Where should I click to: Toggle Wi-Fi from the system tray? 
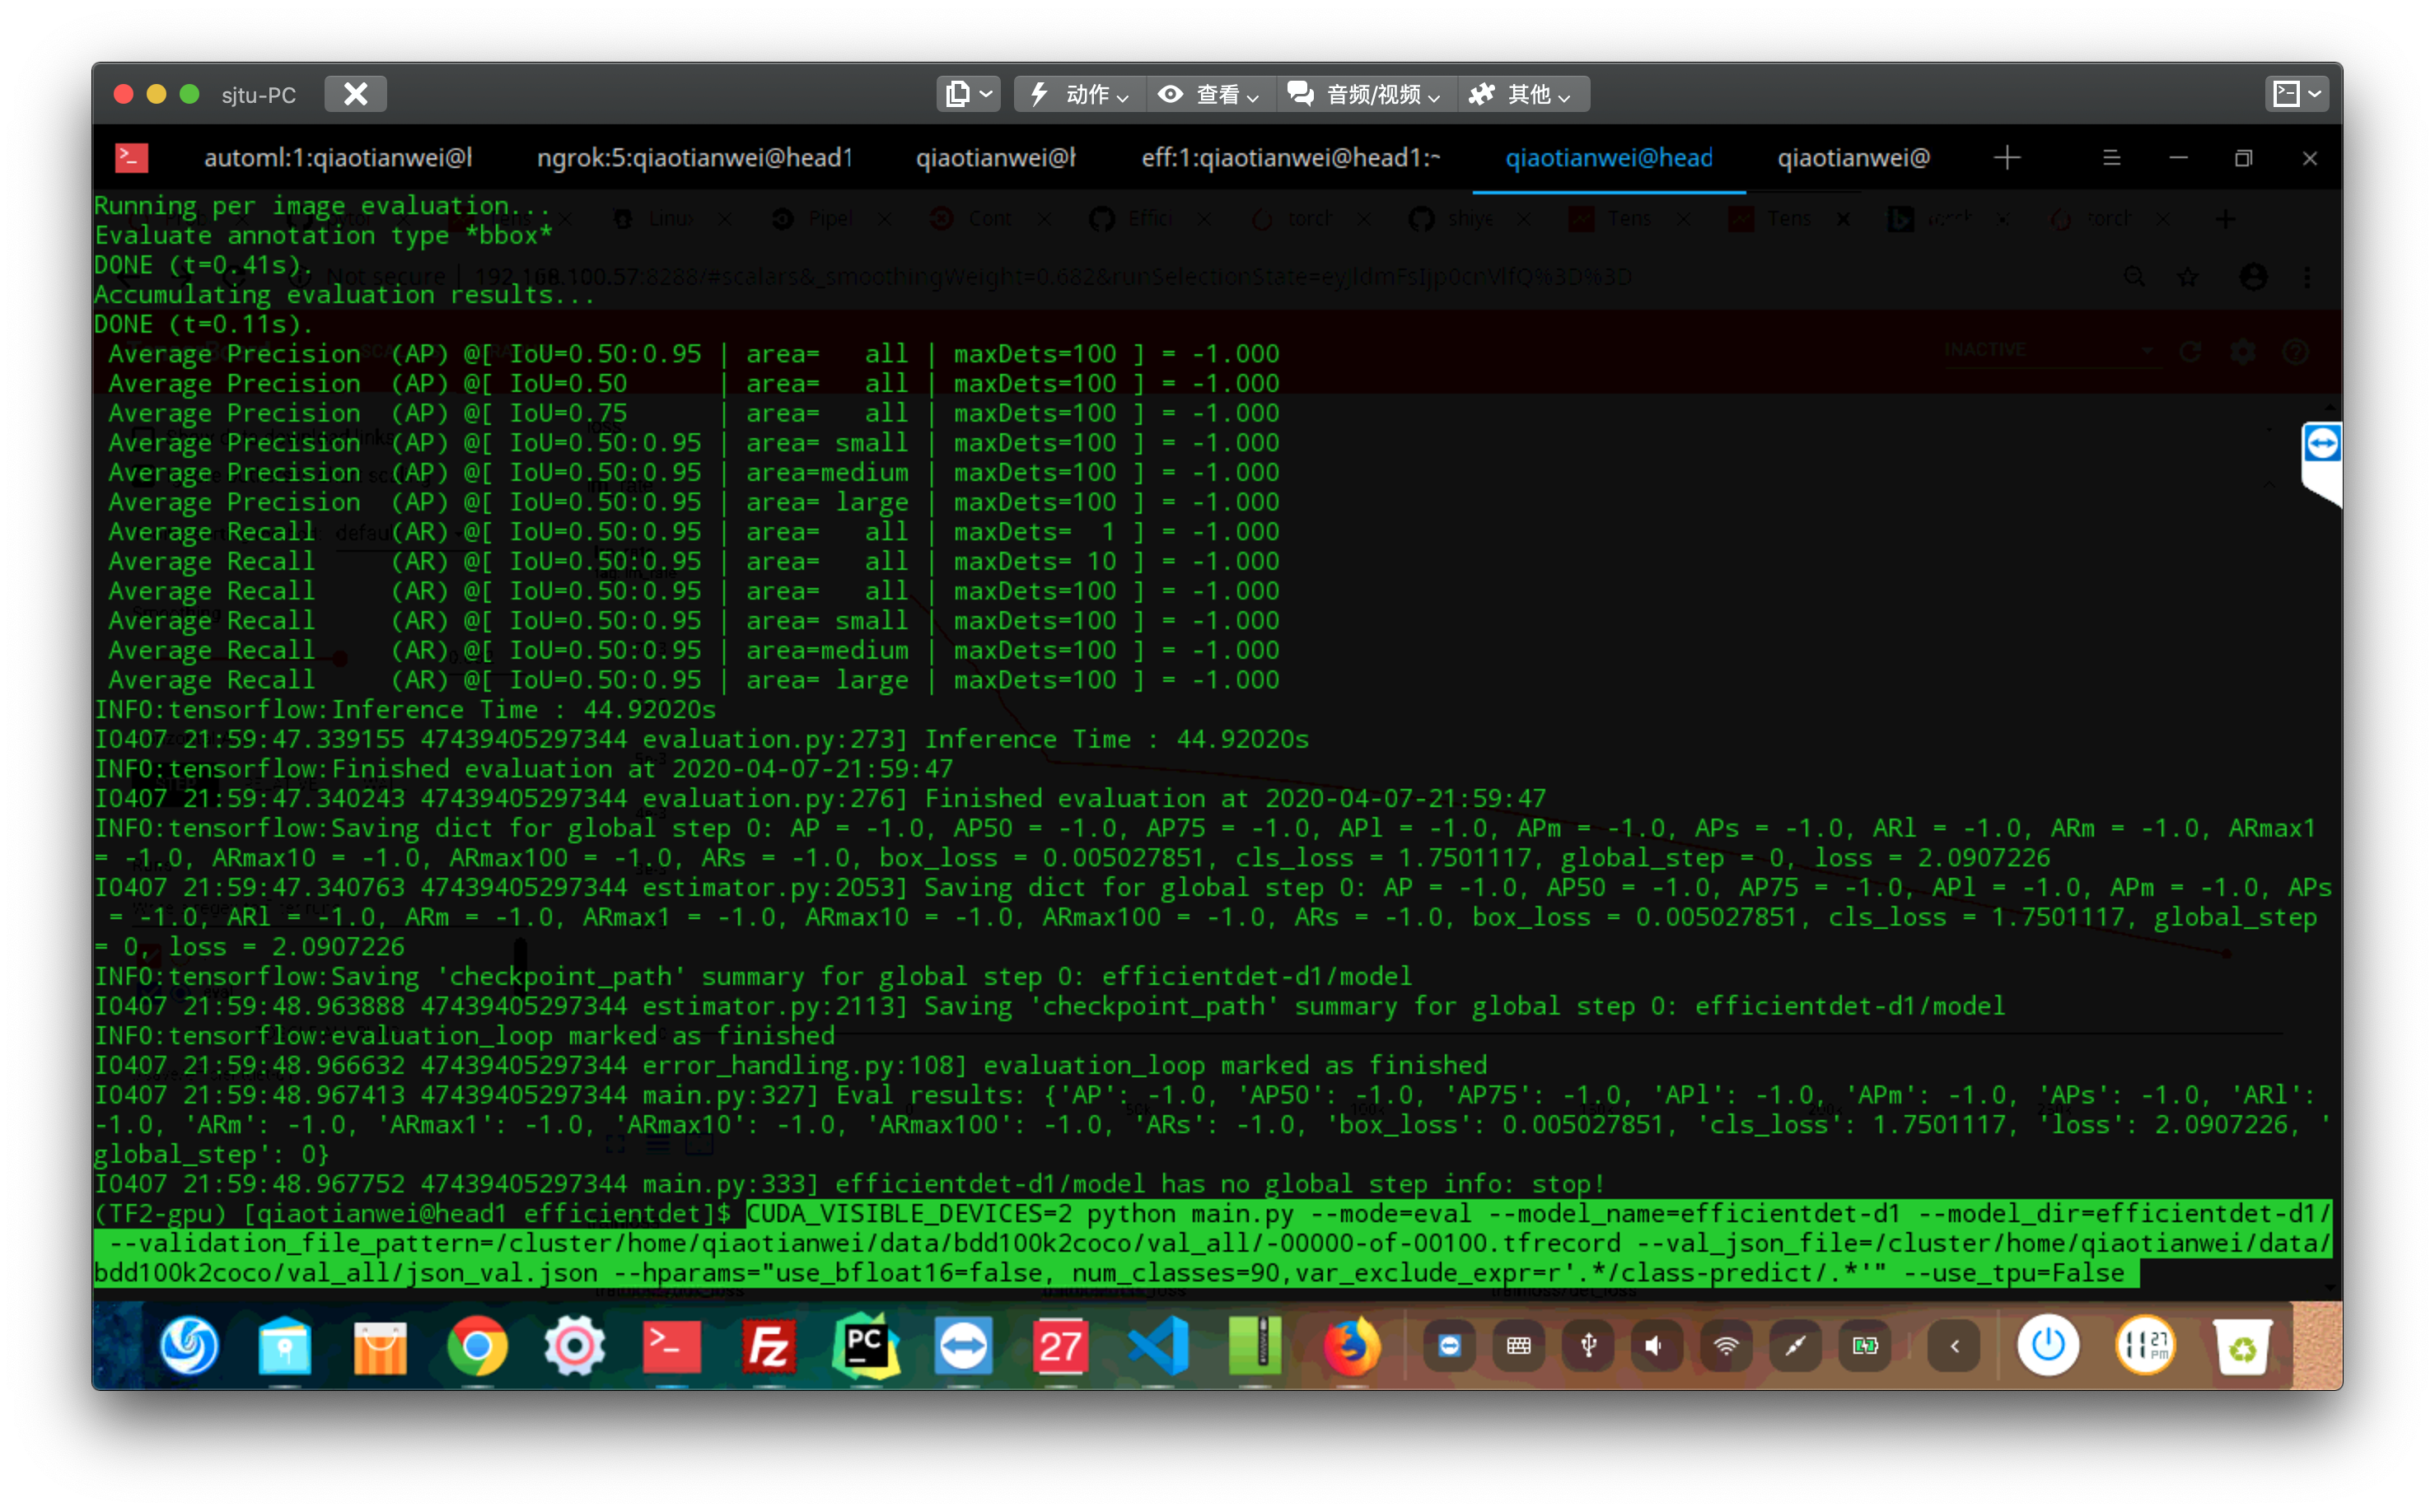1724,1346
